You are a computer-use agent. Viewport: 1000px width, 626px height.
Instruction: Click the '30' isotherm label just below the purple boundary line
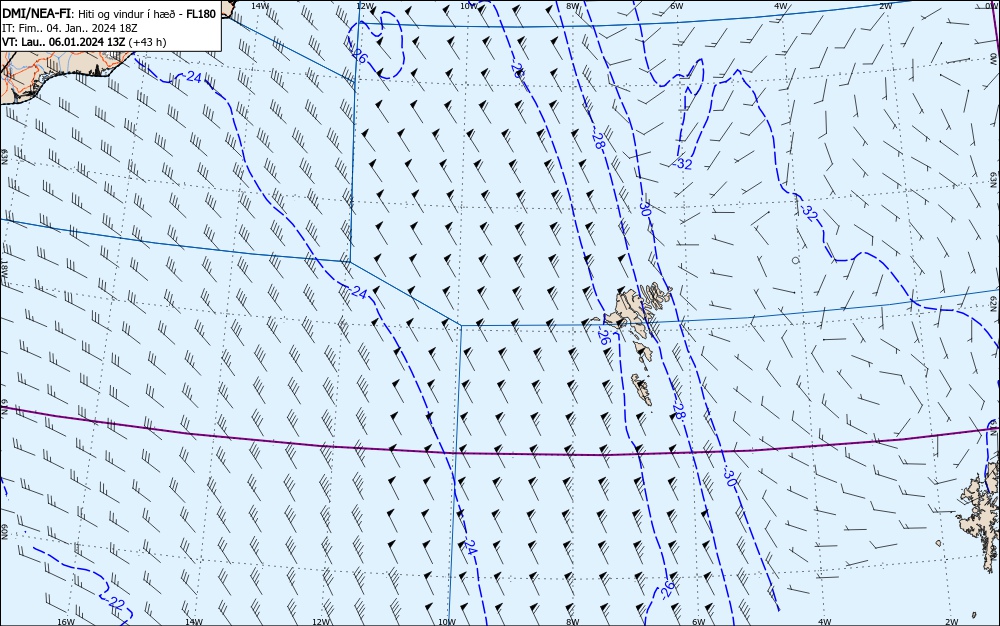pos(730,477)
